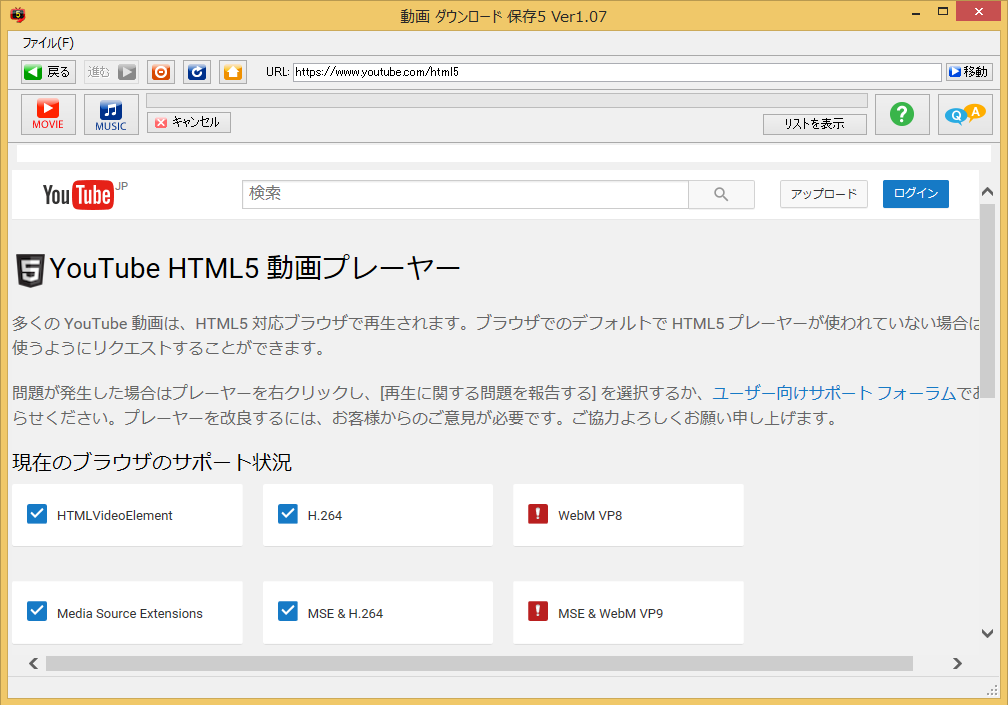Click the application icon in title bar
The width and height of the screenshot is (1008, 705).
tap(18, 15)
